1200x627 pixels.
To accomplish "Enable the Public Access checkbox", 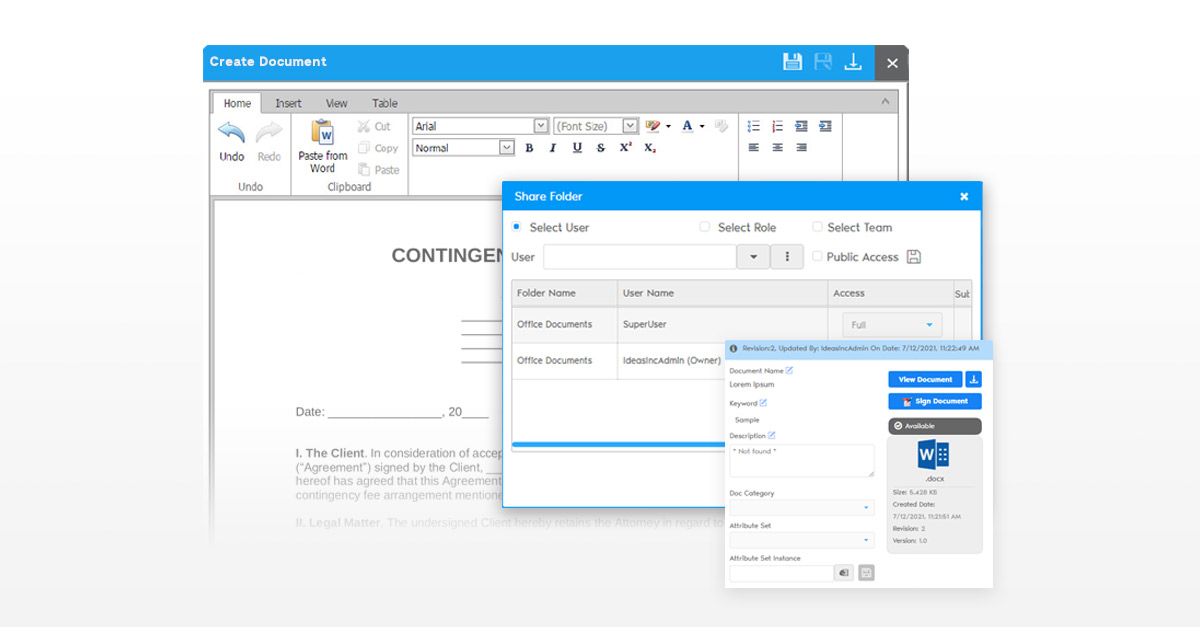I will pos(817,257).
